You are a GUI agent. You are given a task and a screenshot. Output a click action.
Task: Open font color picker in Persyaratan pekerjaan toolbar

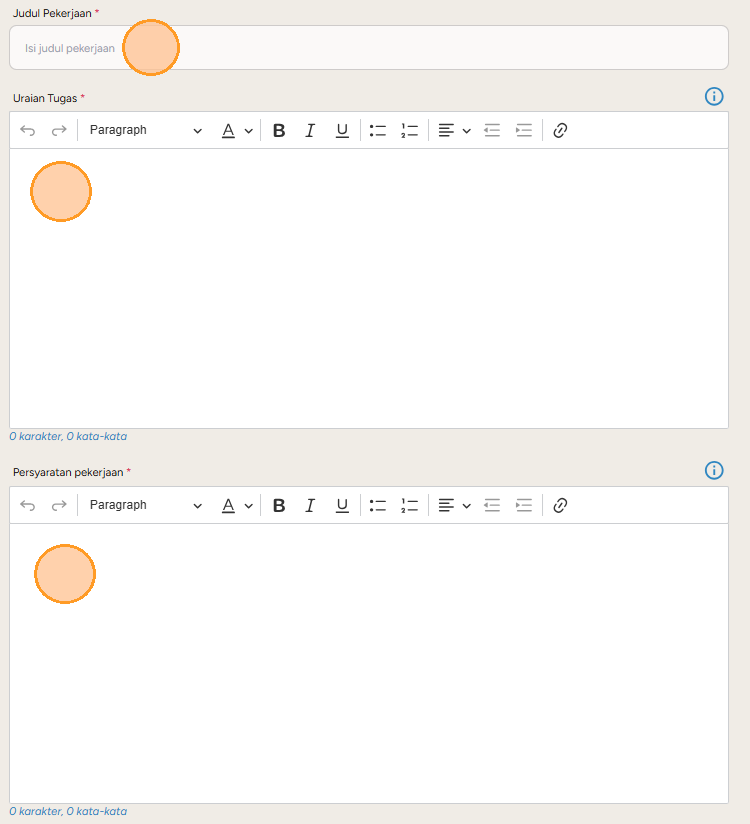237,505
